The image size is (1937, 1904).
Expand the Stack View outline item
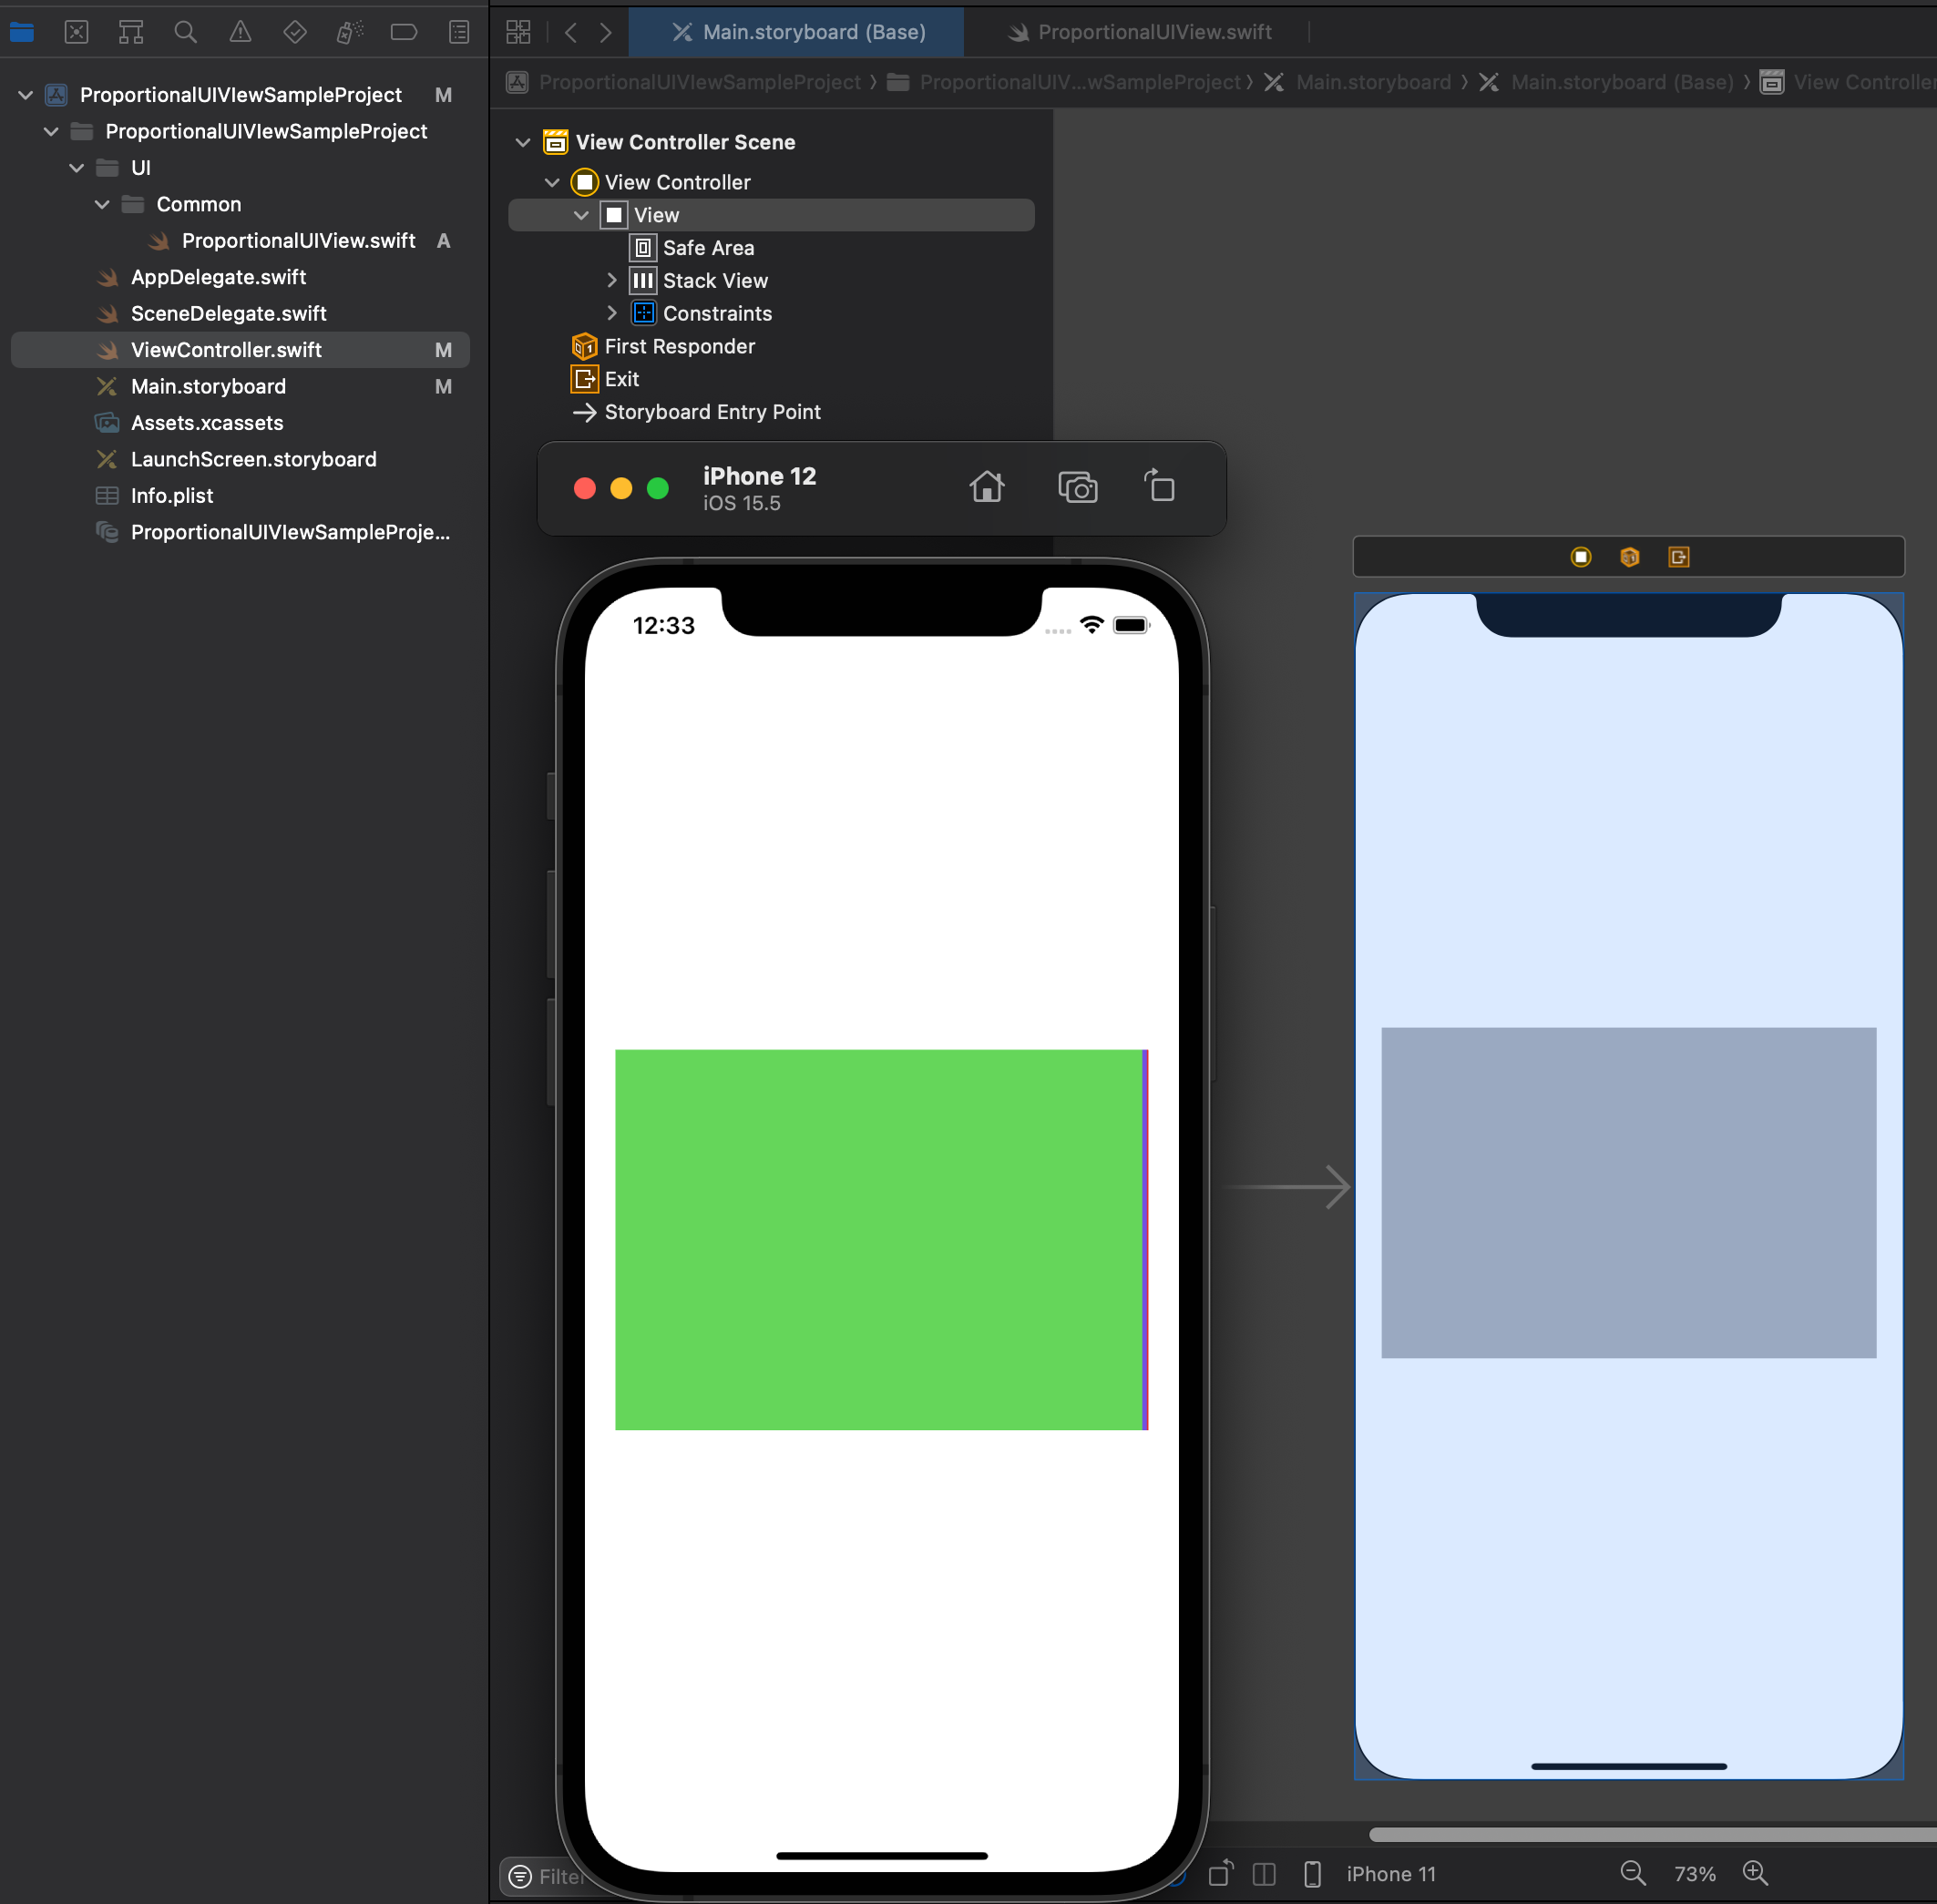pos(612,281)
